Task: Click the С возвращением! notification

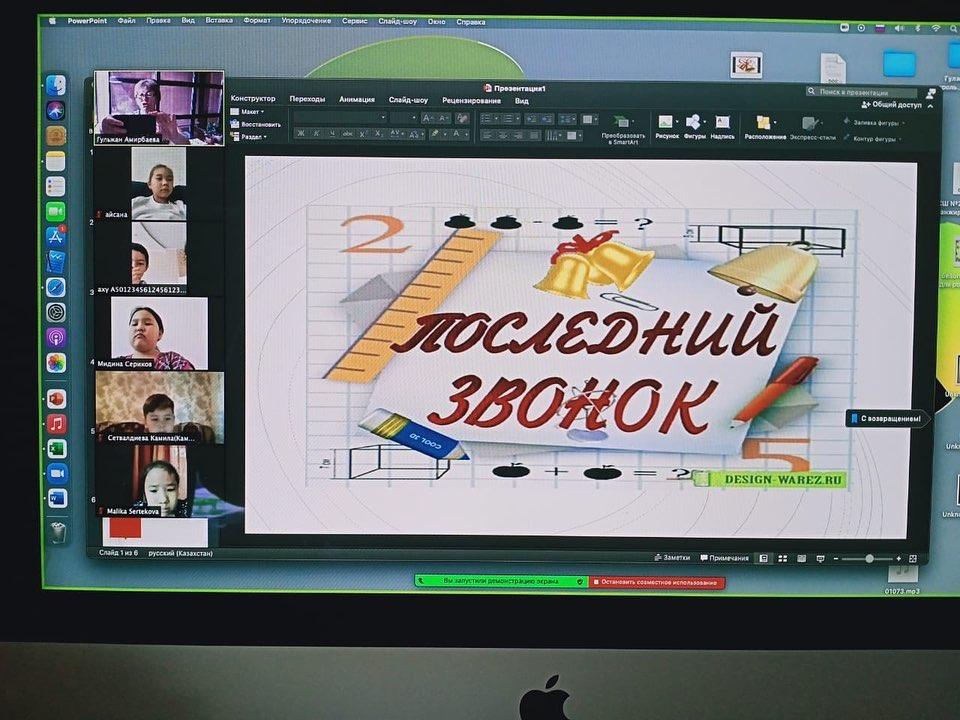Action: [x=887, y=419]
